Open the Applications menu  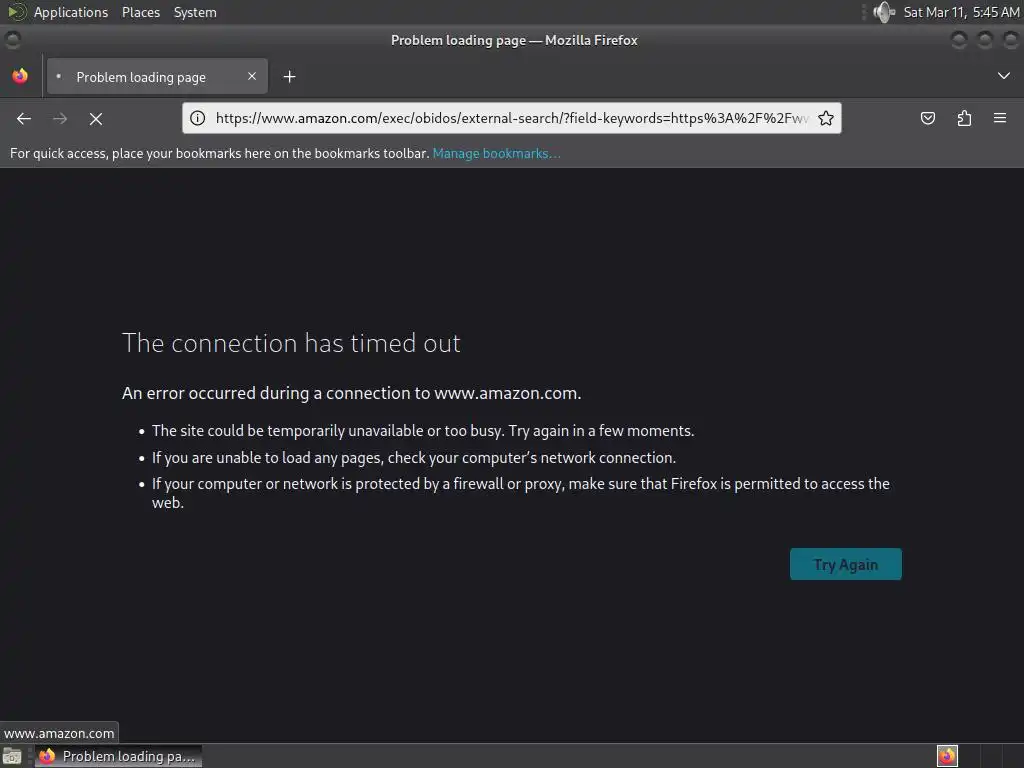[71, 12]
